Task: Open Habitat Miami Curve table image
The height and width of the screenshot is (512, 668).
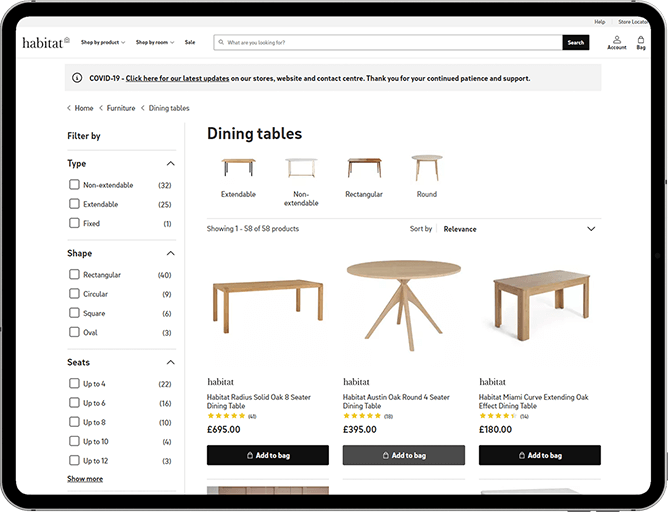Action: (540, 307)
